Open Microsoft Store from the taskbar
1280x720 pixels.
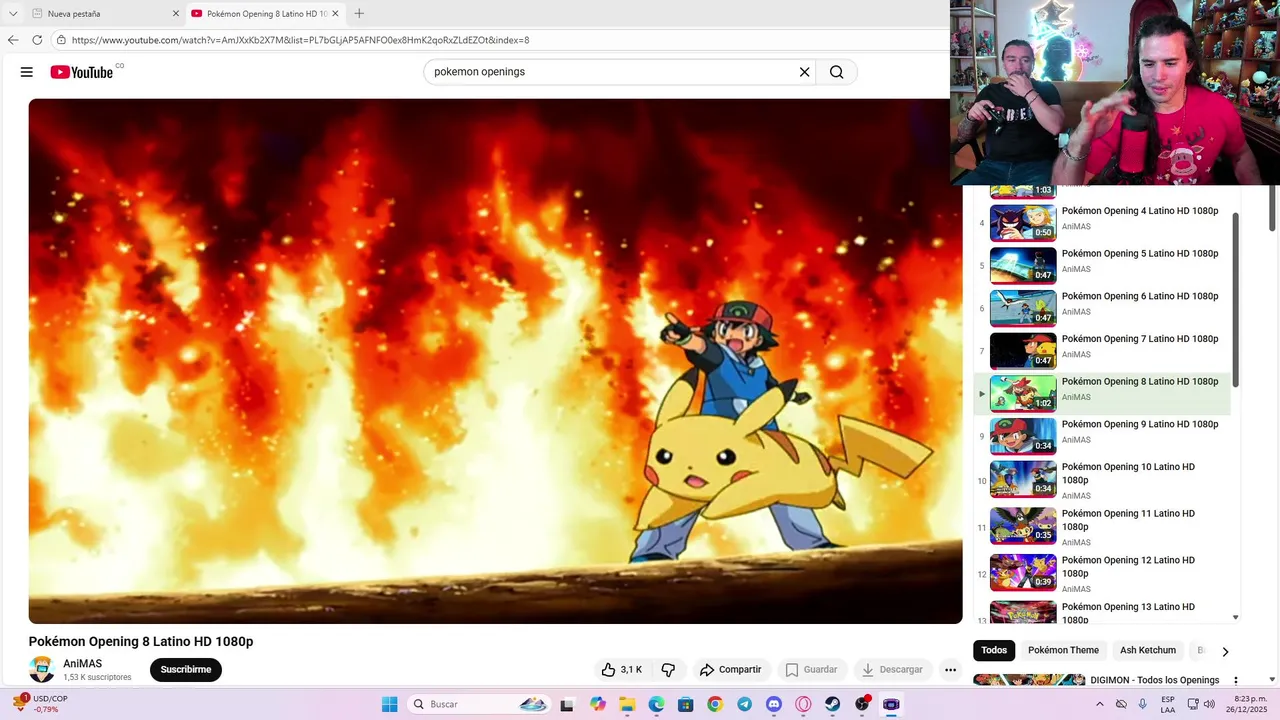point(686,704)
